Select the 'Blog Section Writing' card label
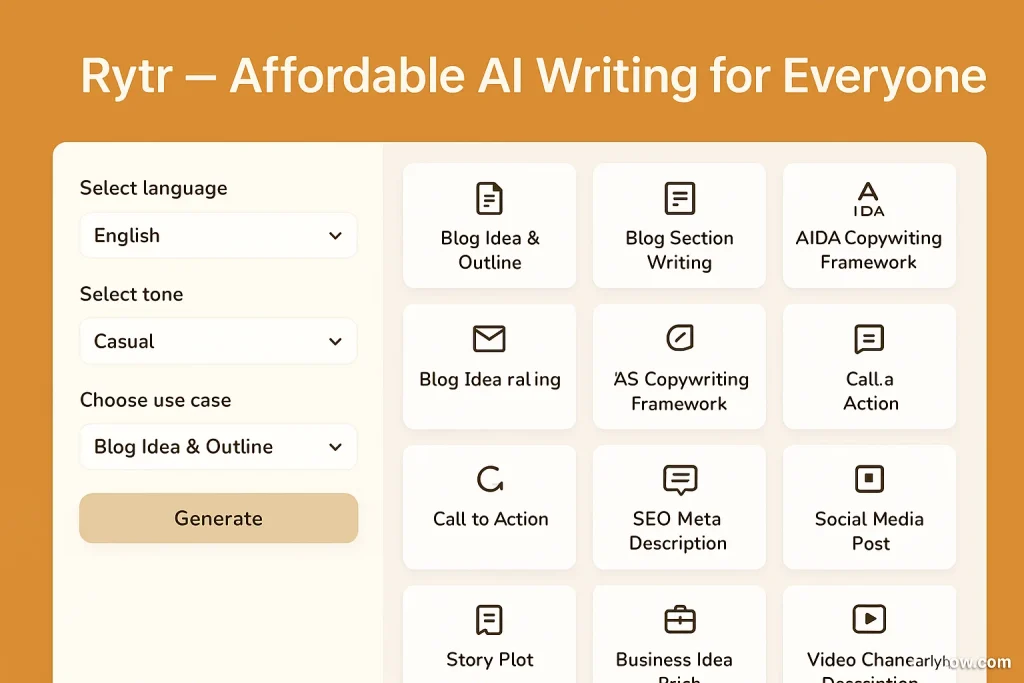Viewport: 1024px width, 683px height. (x=679, y=250)
